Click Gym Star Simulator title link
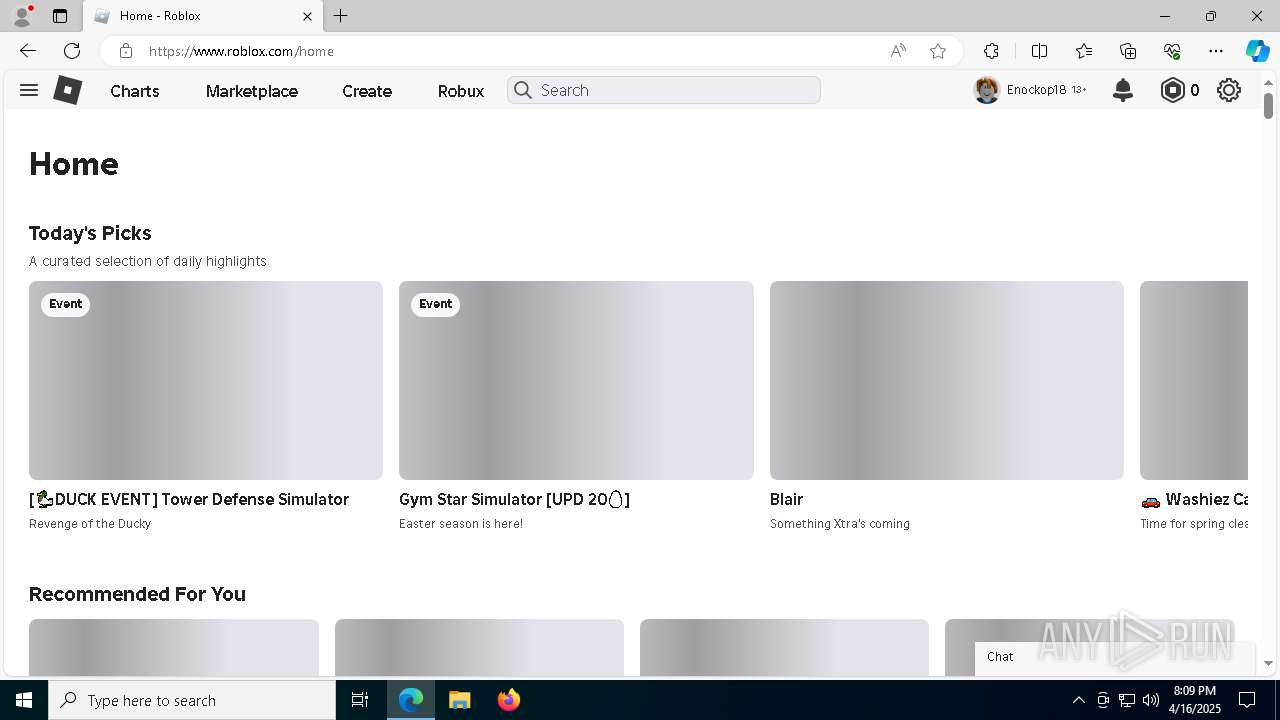This screenshot has width=1280, height=720. [x=514, y=499]
